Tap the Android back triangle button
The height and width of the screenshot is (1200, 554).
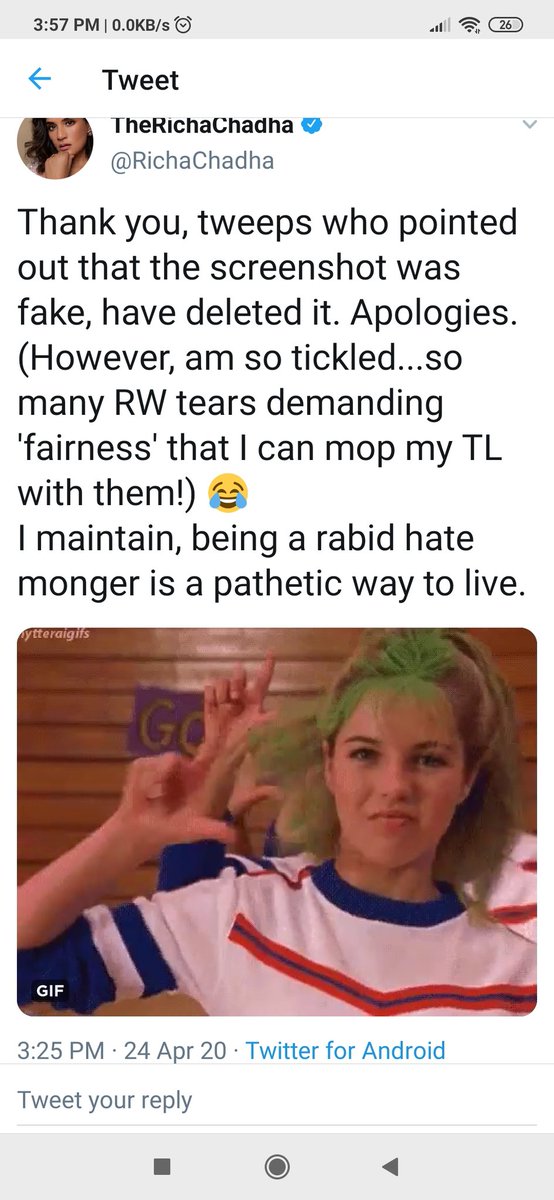coord(391,1165)
